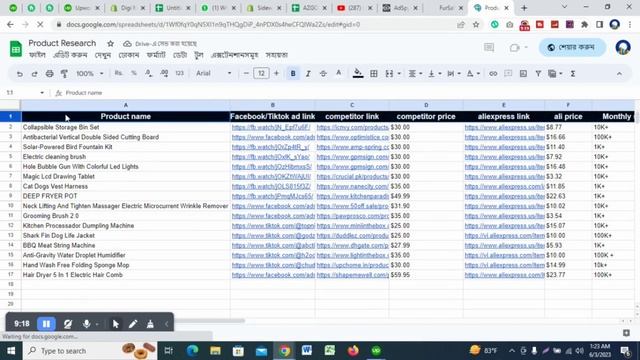
Task: Toggle the recorder microphone
Action: [87, 324]
